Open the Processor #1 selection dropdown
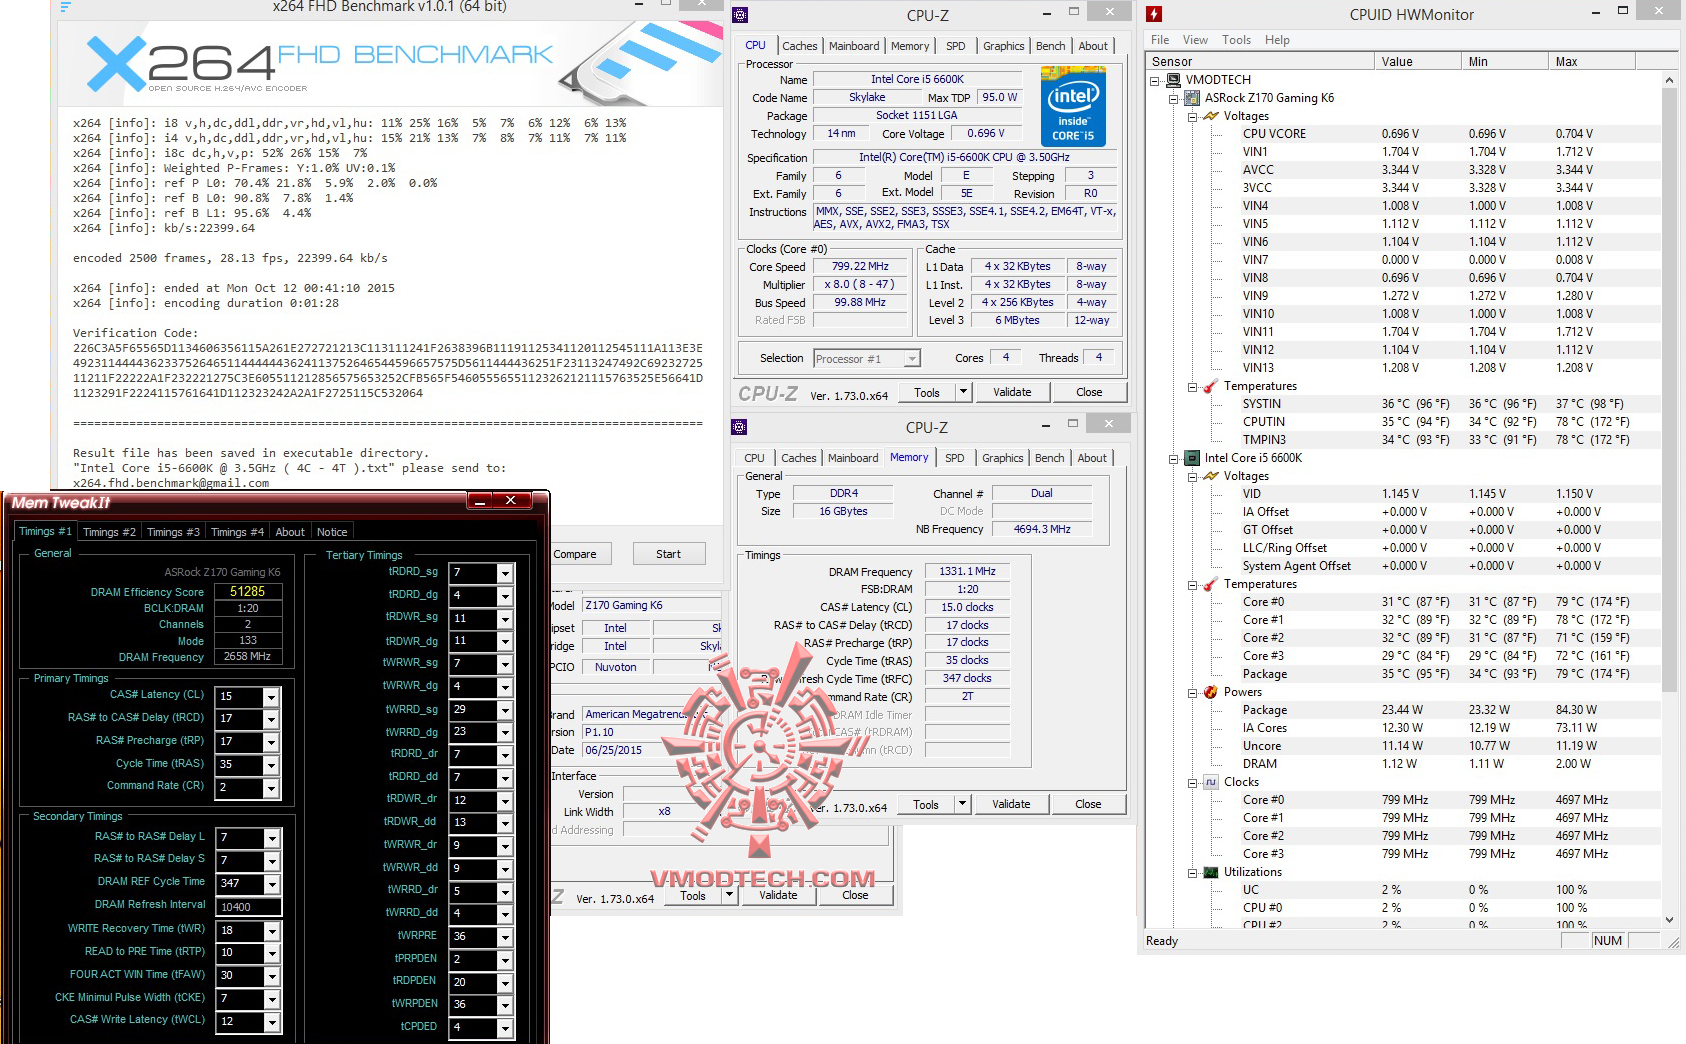The width and height of the screenshot is (1686, 1044). [911, 359]
